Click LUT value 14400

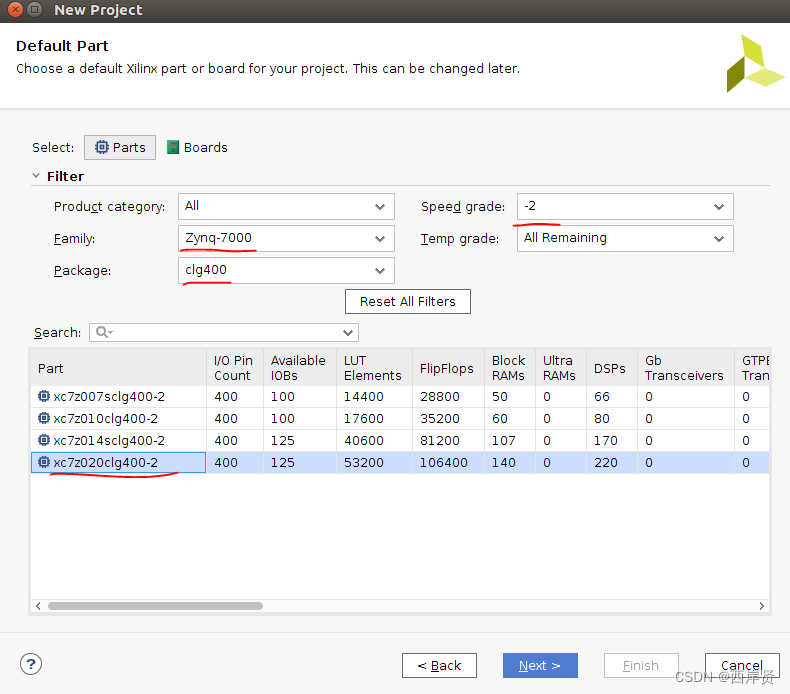(363, 397)
